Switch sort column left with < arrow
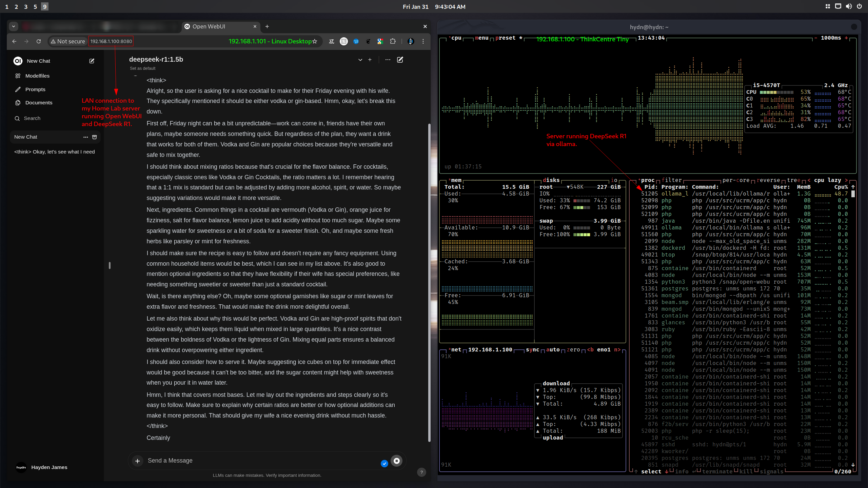868x488 pixels. coord(809,180)
